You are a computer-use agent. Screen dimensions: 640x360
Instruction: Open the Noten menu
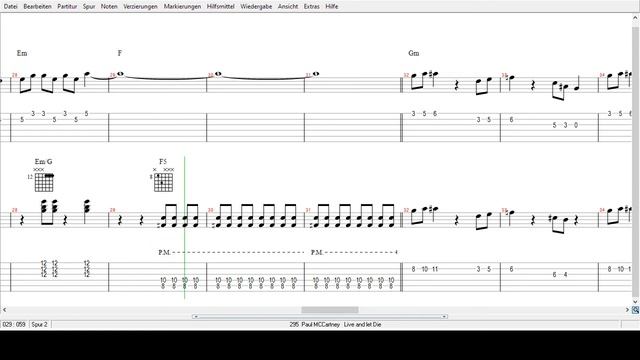(x=109, y=7)
